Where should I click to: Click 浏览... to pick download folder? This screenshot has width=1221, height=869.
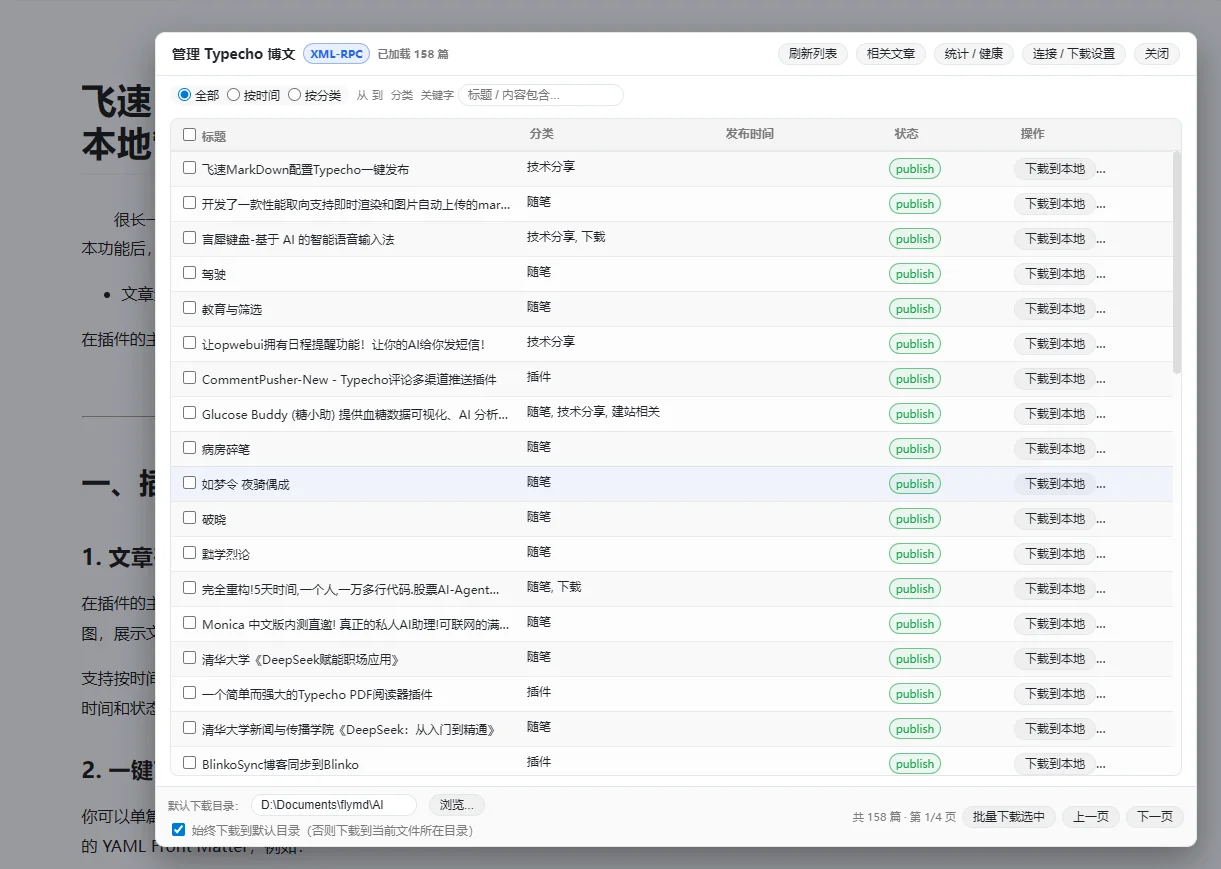coord(457,805)
